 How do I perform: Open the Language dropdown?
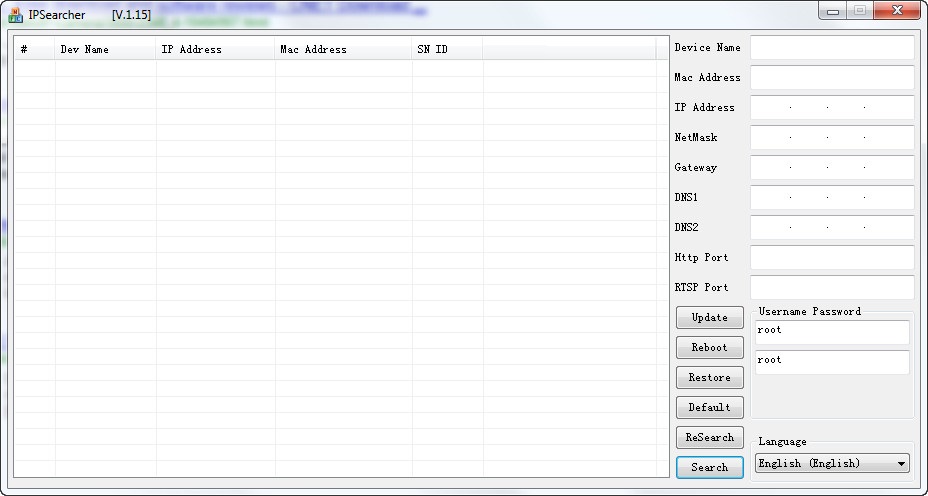click(832, 463)
